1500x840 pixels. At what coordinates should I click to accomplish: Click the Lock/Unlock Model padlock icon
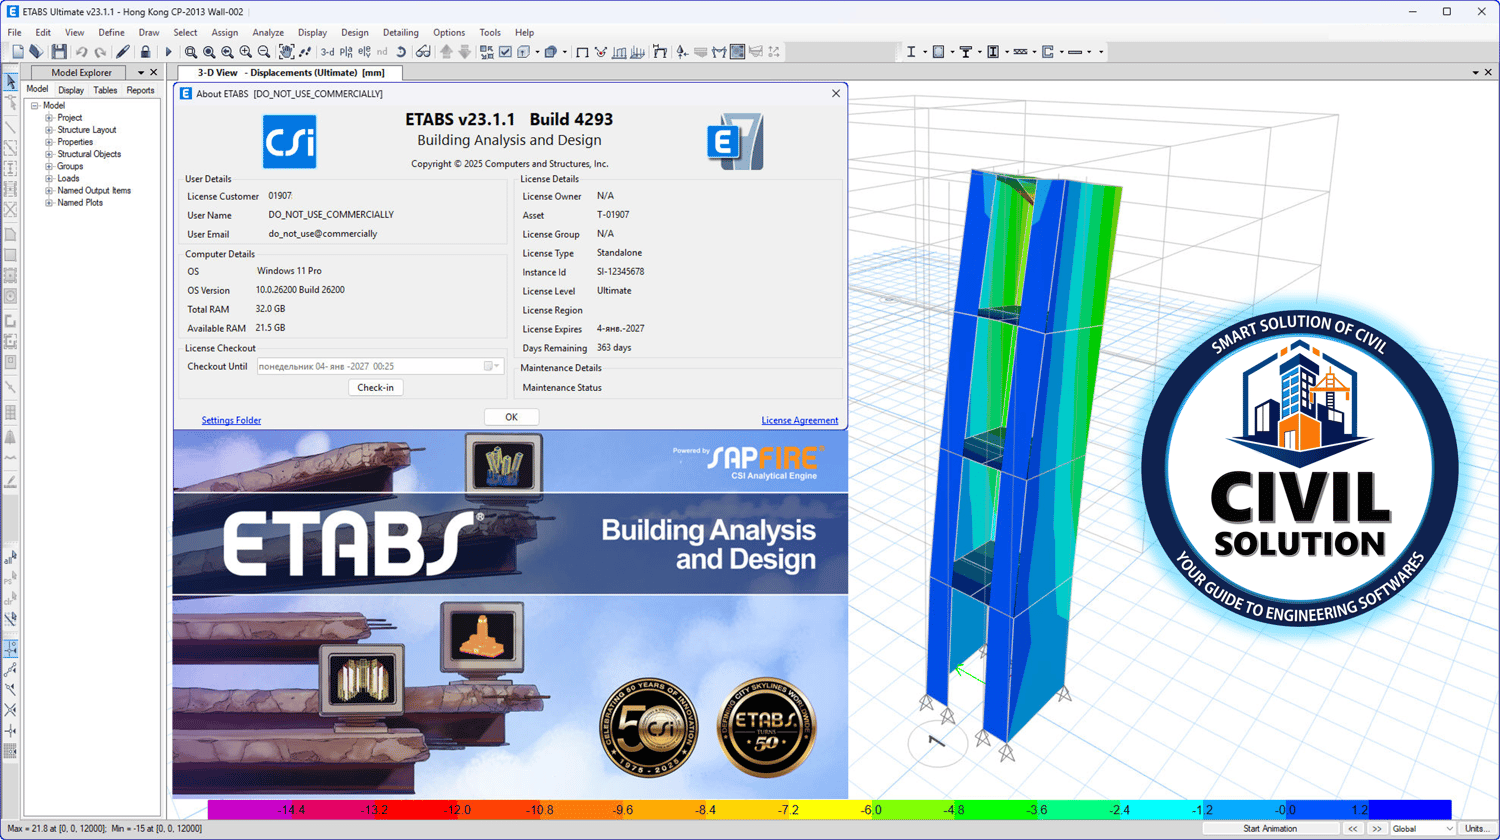145,52
